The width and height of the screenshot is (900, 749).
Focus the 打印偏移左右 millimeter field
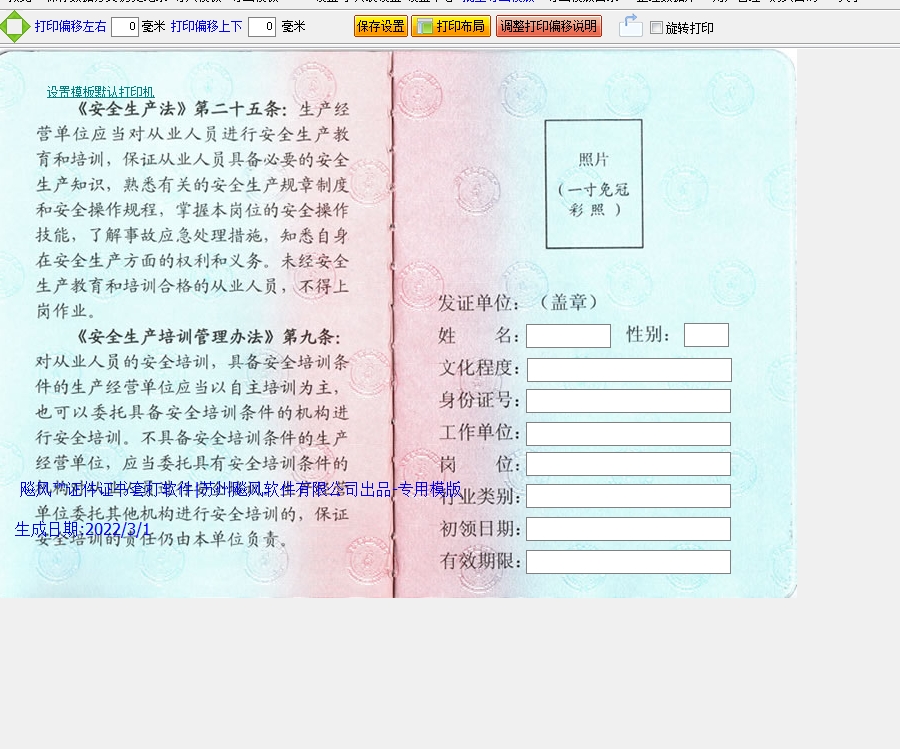pos(125,27)
